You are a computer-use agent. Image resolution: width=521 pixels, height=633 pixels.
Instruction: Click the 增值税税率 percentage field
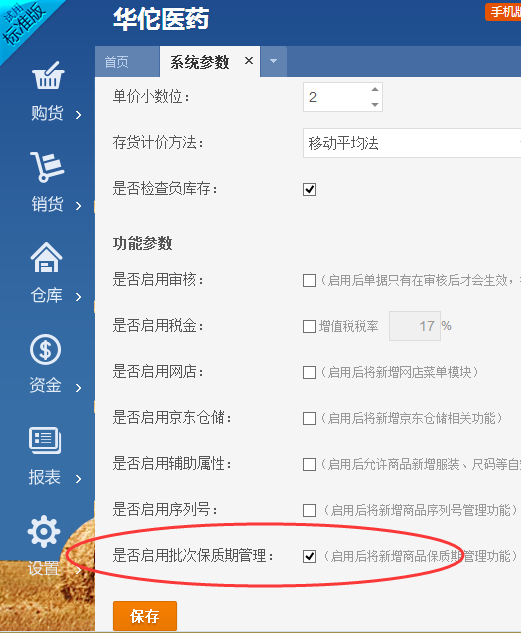point(415,326)
